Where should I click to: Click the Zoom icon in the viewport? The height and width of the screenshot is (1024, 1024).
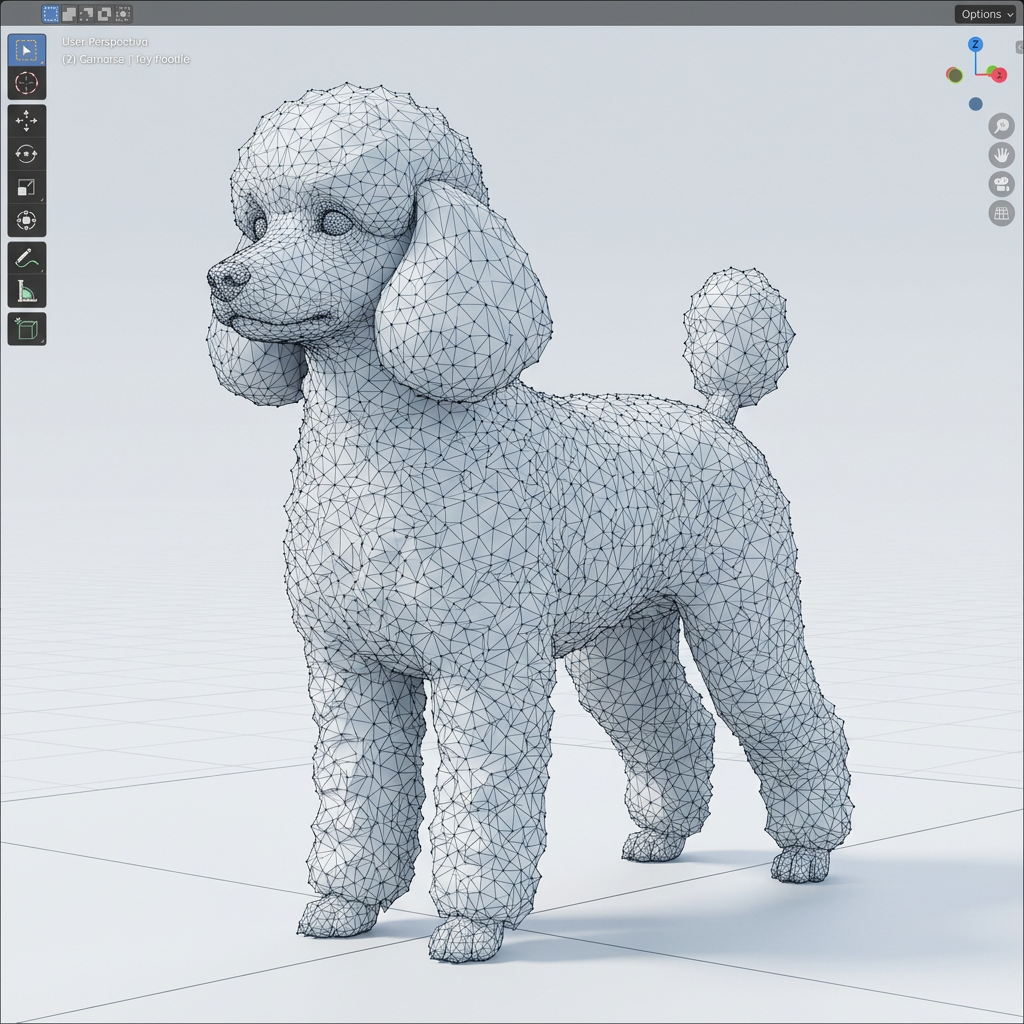pyautogui.click(x=1001, y=125)
